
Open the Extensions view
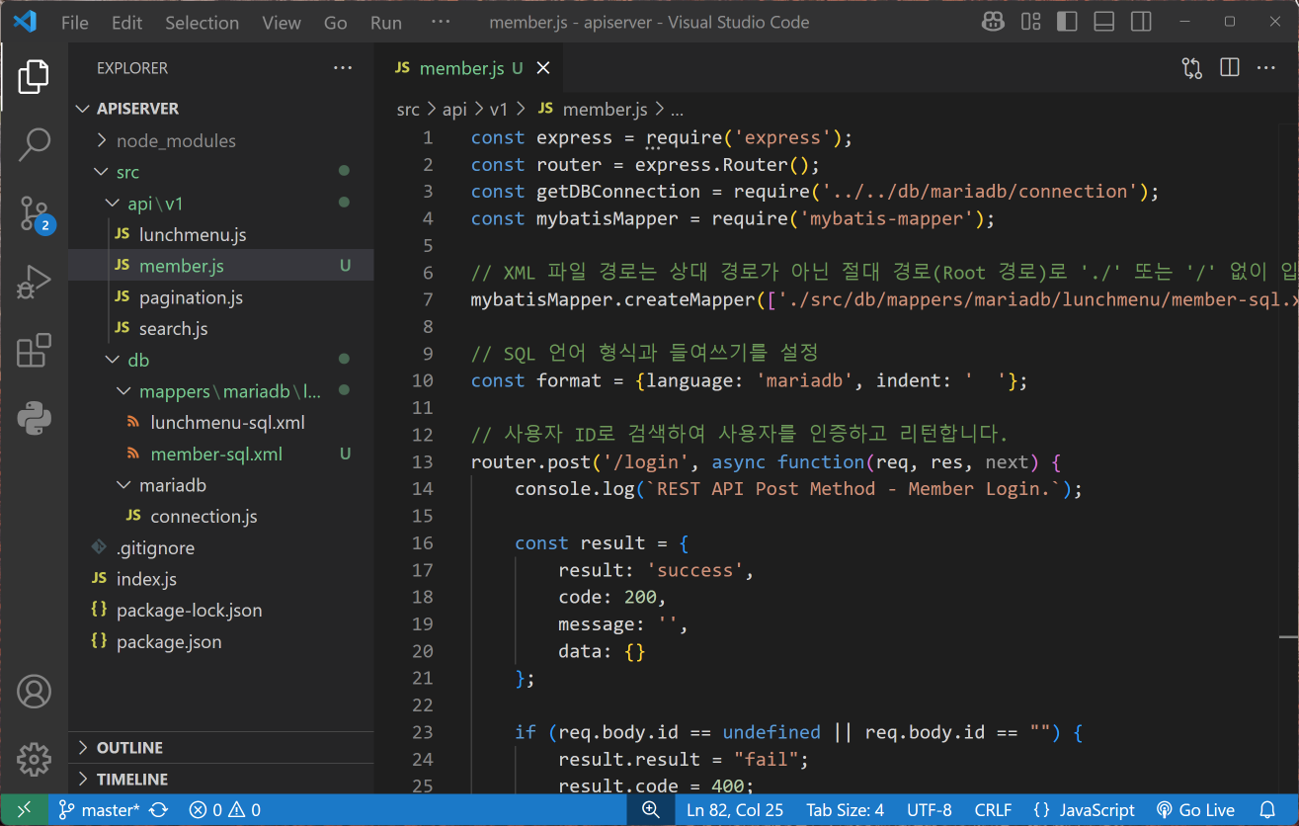pos(34,351)
